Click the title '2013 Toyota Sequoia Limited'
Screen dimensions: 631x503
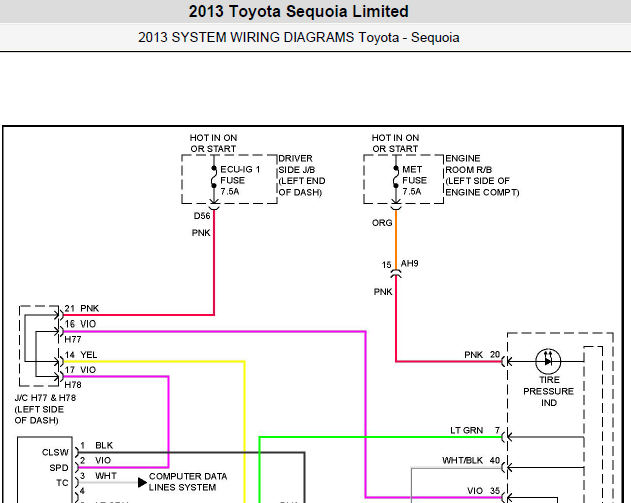[299, 11]
